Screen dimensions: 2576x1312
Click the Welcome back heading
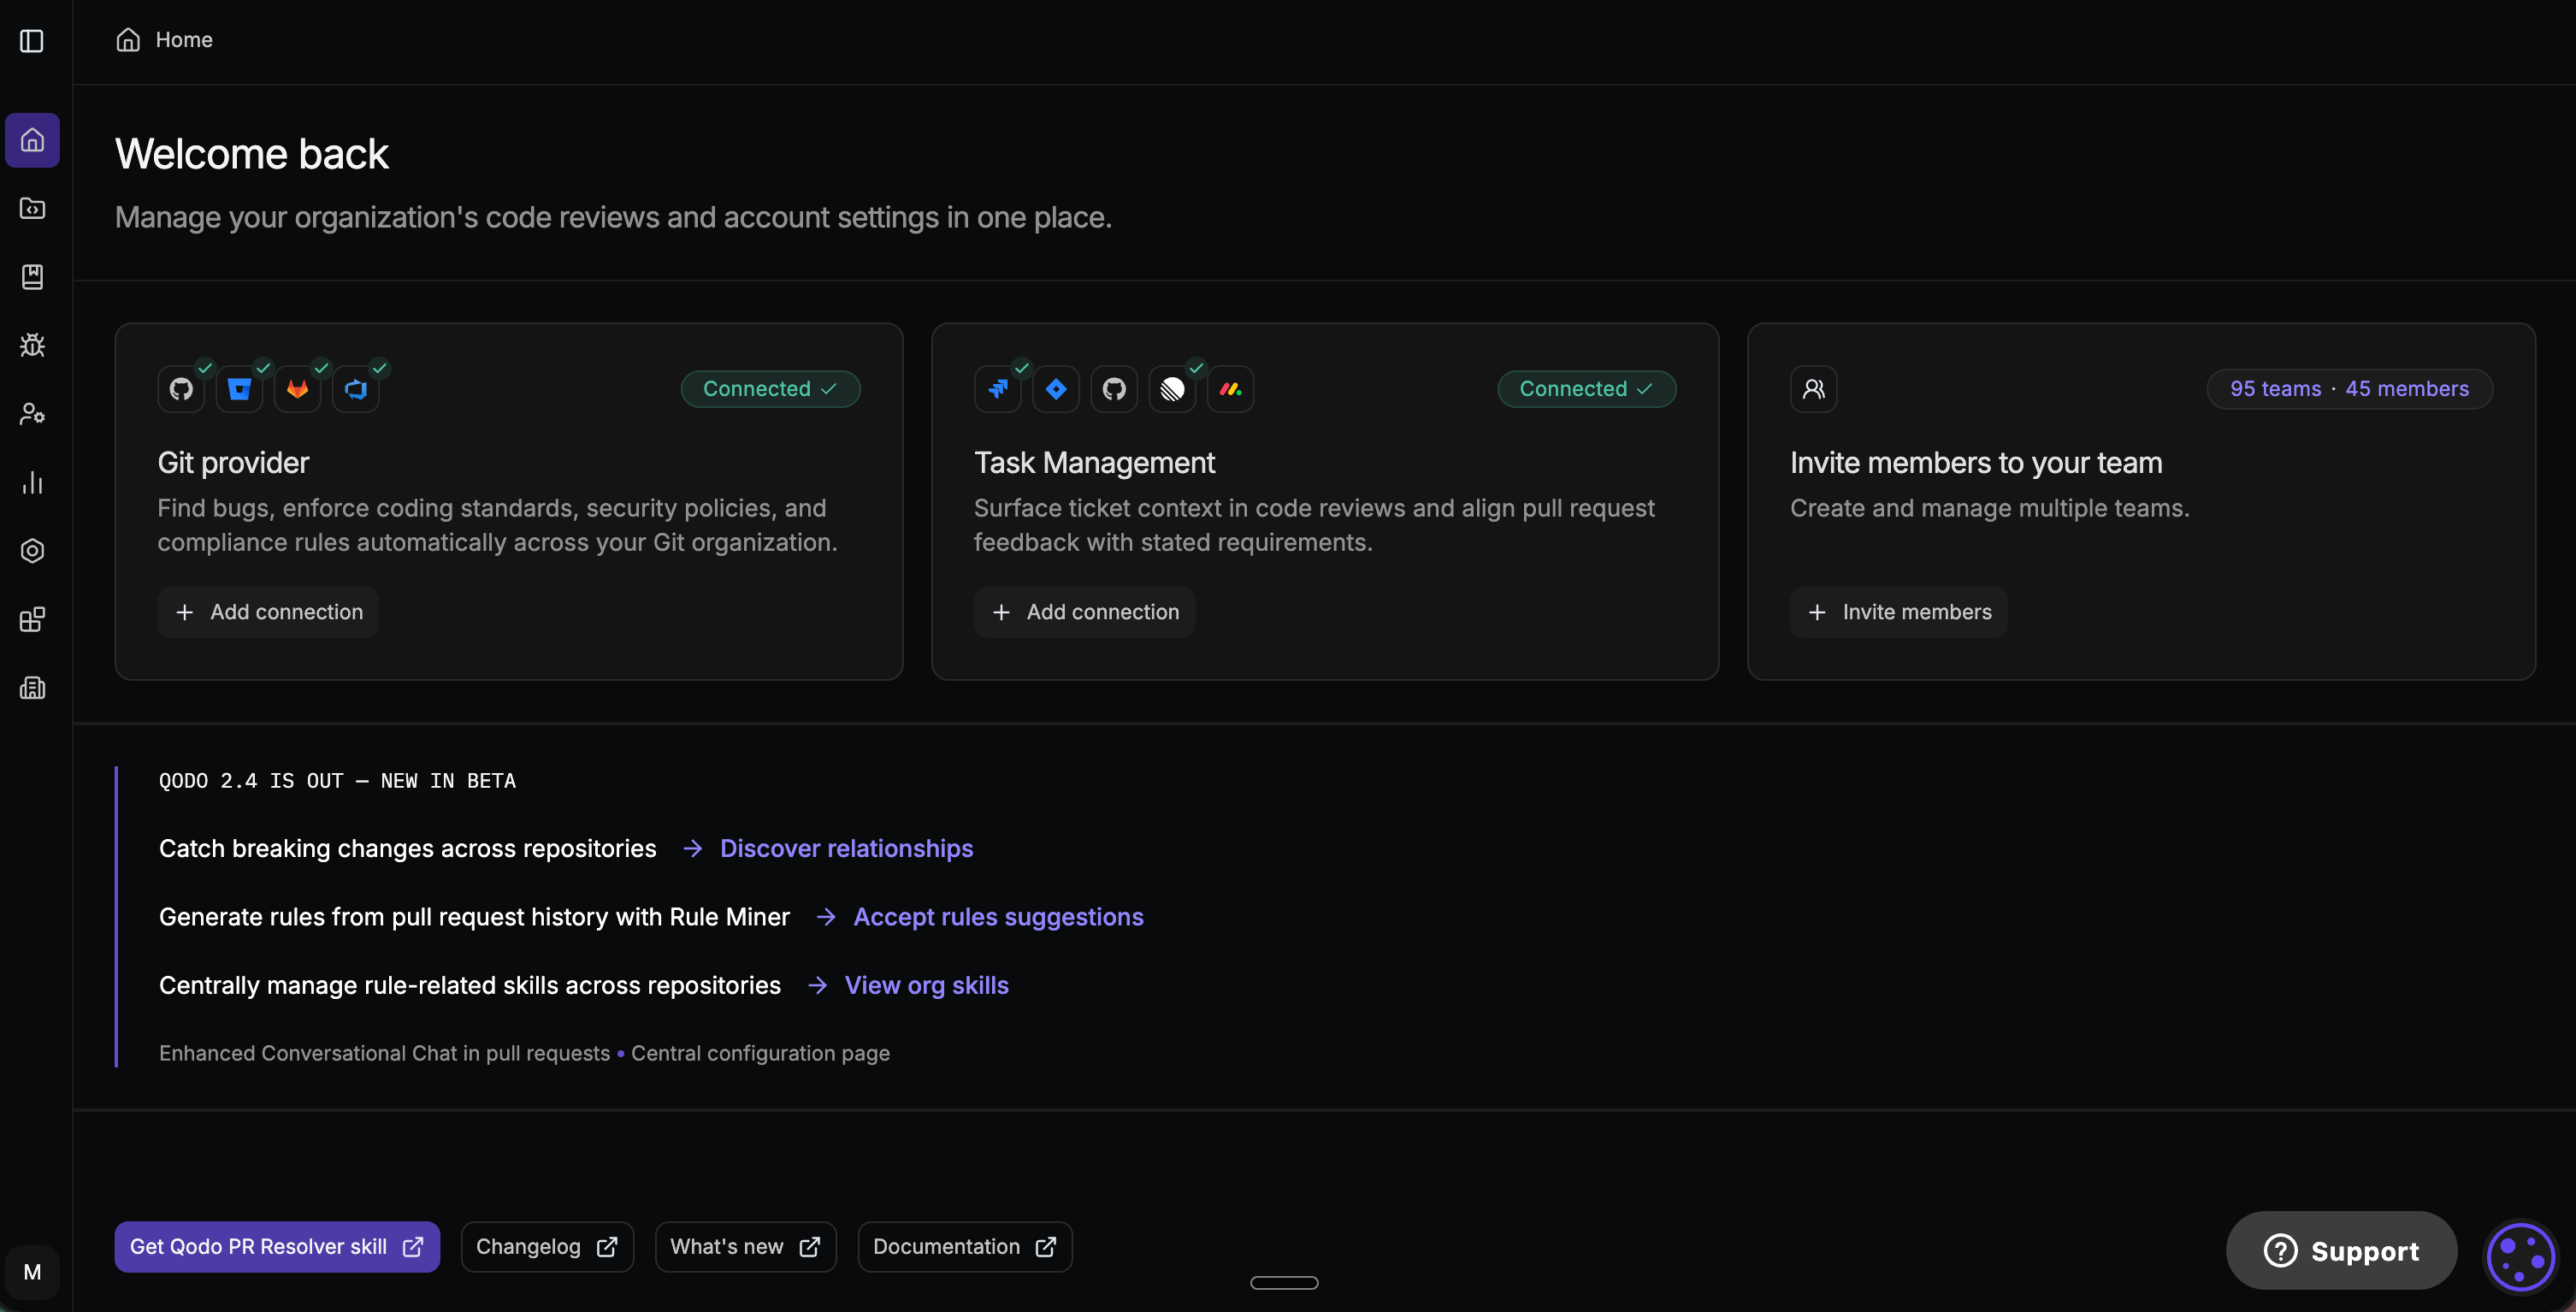252,154
